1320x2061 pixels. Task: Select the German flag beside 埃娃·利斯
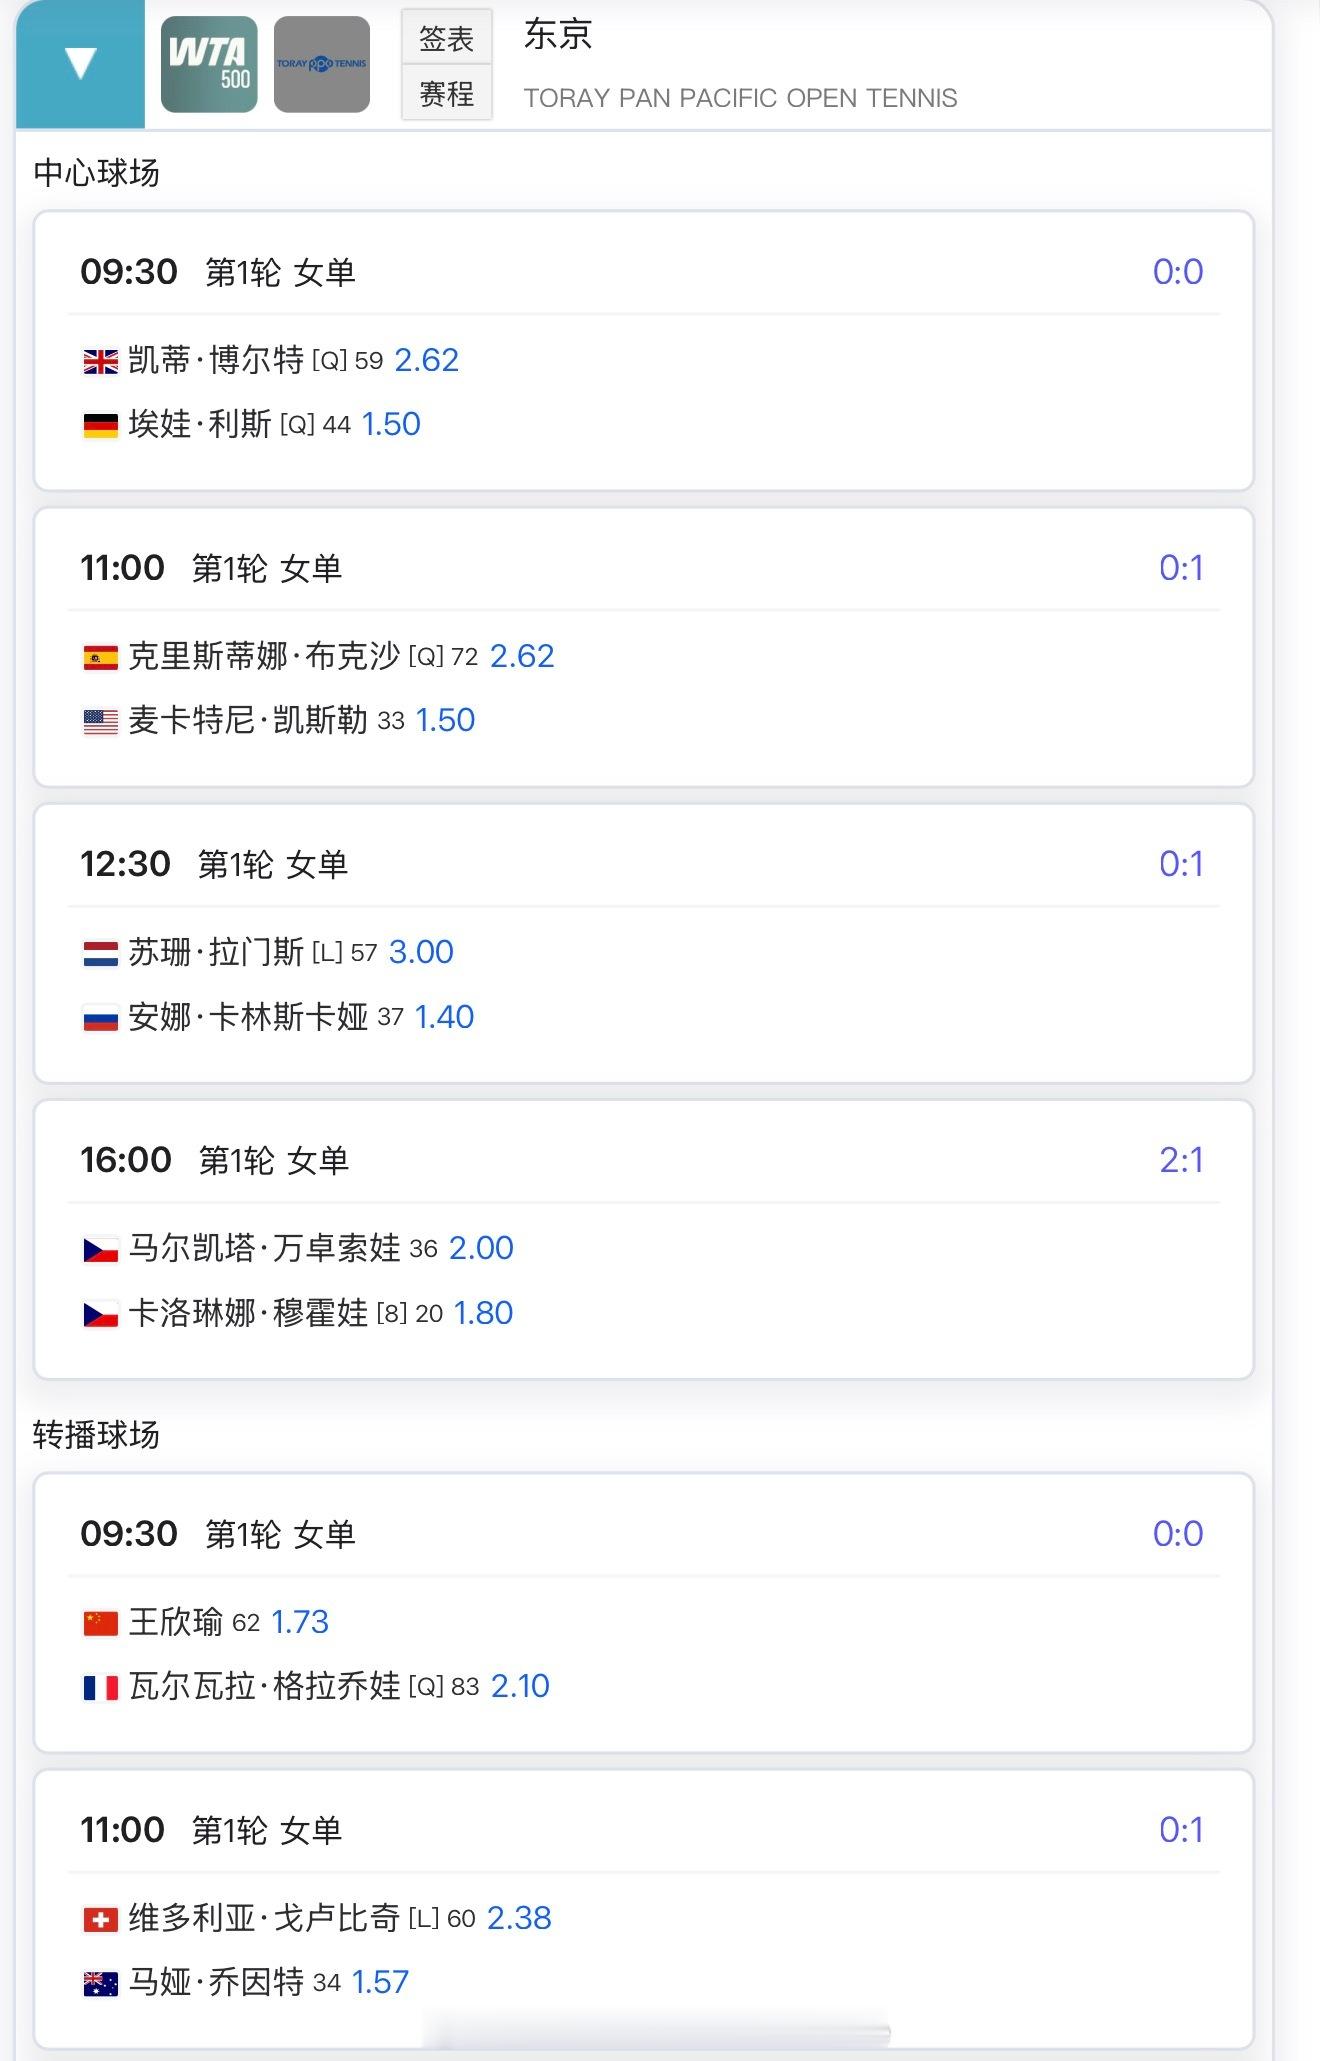click(x=100, y=426)
